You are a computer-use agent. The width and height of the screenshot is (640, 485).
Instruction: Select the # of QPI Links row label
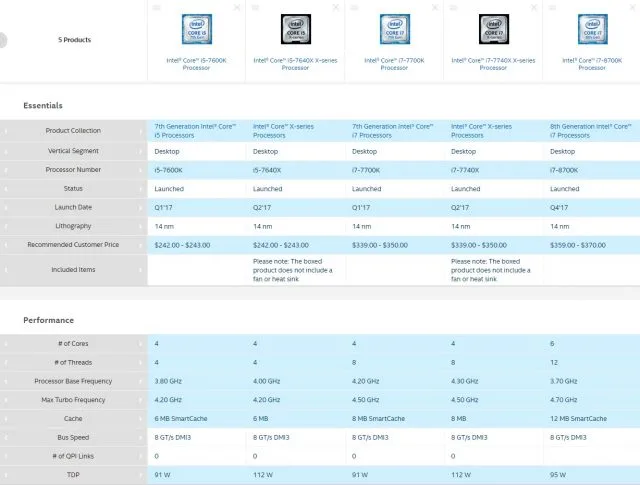73,456
